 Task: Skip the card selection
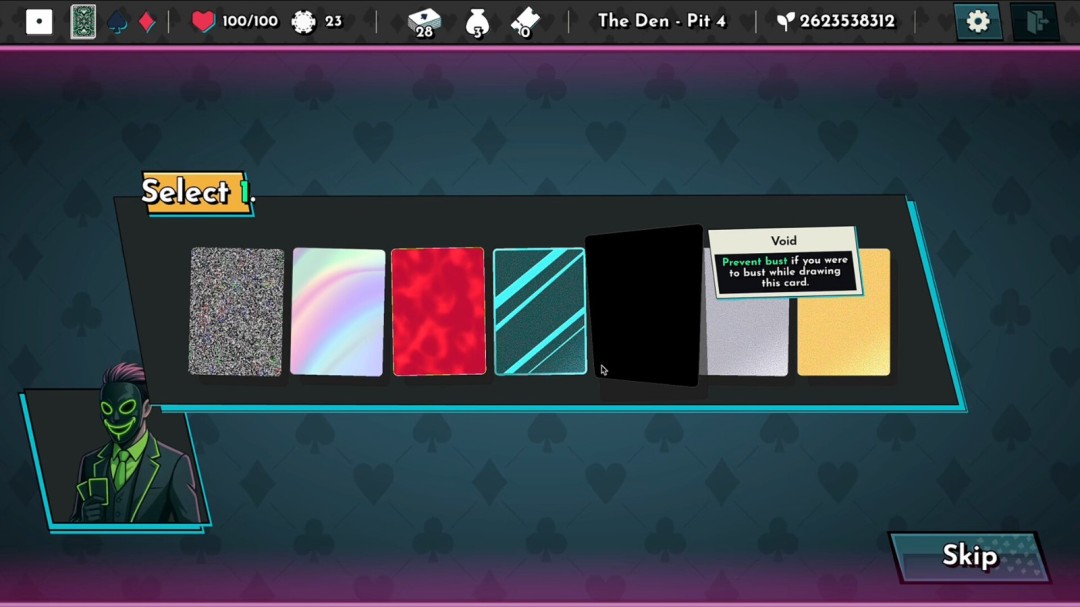coord(968,556)
